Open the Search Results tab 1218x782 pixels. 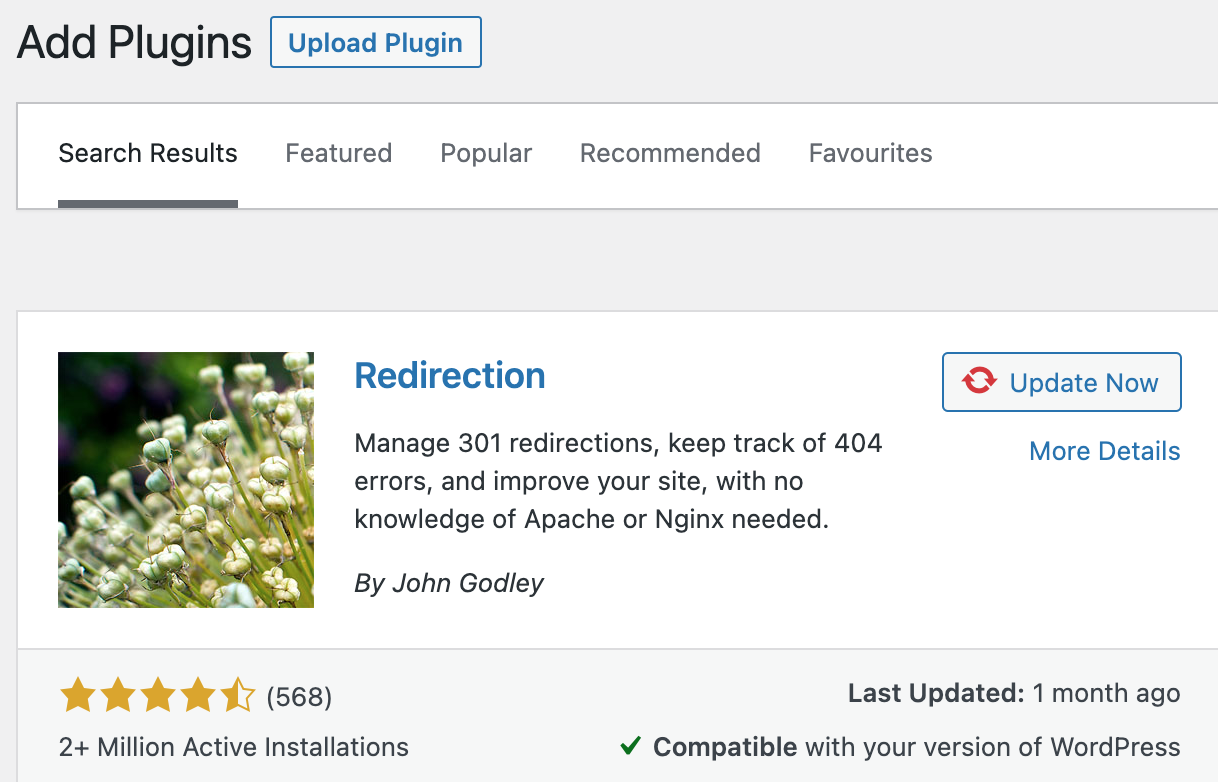pos(148,153)
